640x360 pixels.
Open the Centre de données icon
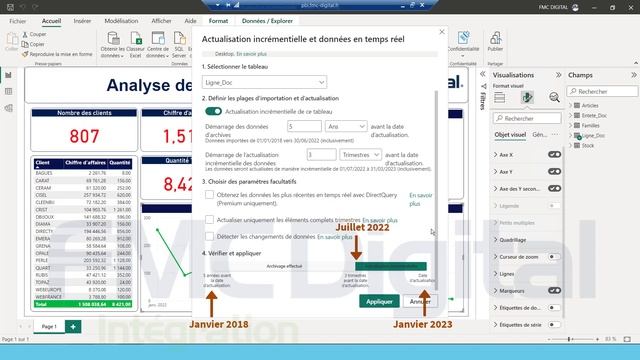tap(158, 38)
